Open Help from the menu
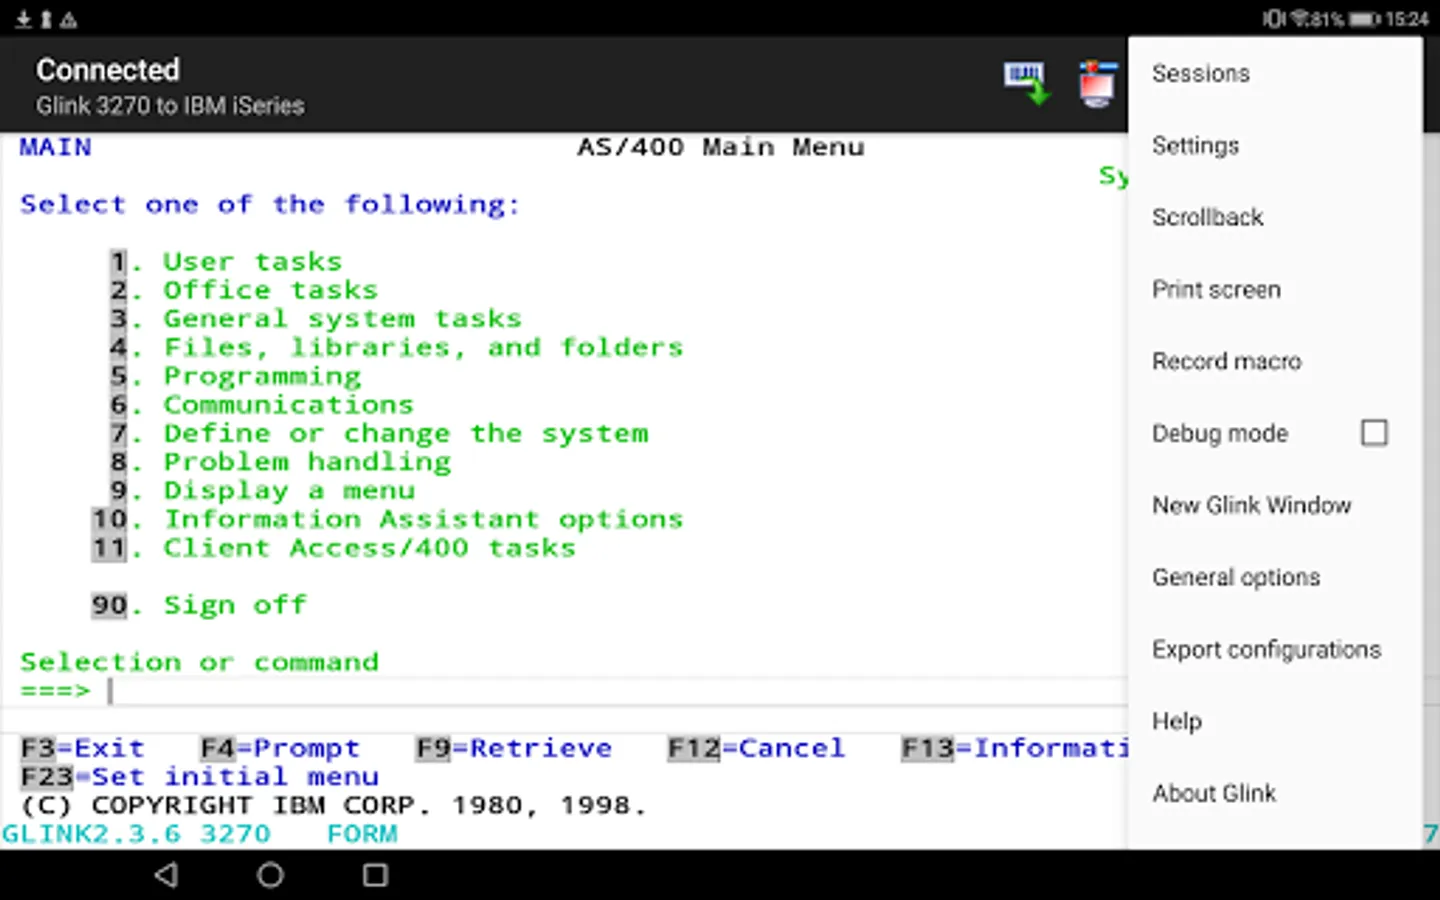Screen dimensions: 1440x900 coord(1275,721)
